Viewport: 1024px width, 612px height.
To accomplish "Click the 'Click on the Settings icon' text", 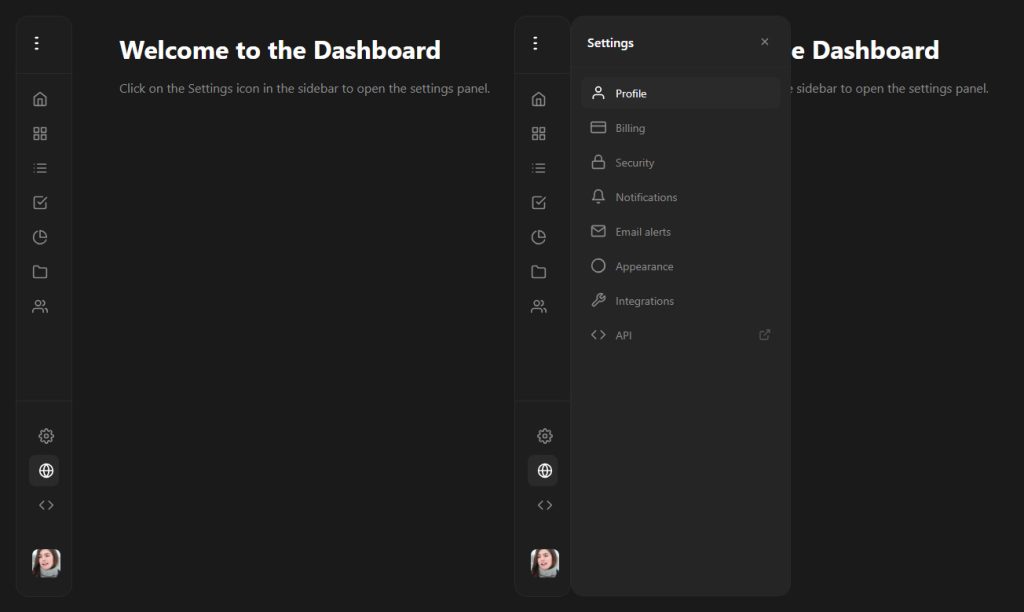I will point(305,88).
